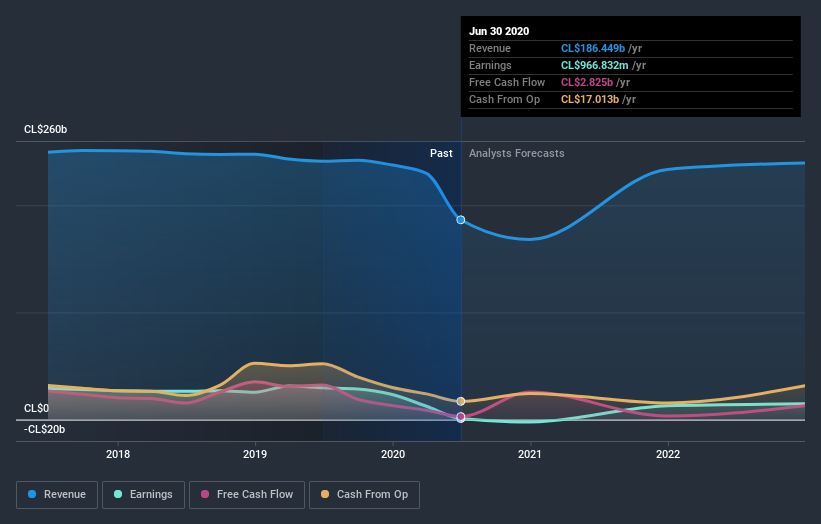The width and height of the screenshot is (821, 524).
Task: Click the Cash From Op label in tooltip
Action: pos(504,99)
